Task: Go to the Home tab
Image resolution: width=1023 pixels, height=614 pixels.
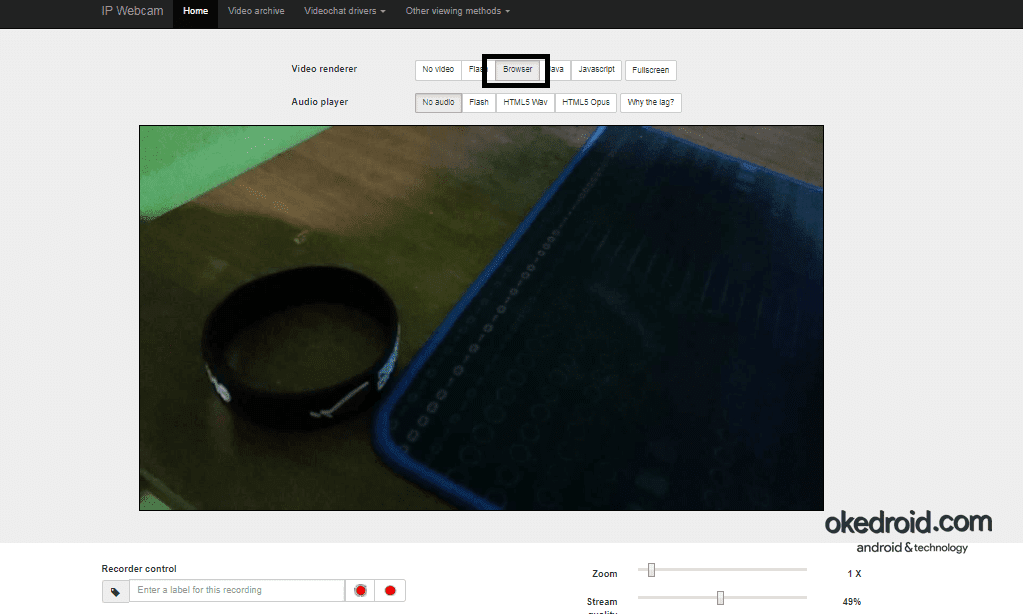Action: [195, 11]
